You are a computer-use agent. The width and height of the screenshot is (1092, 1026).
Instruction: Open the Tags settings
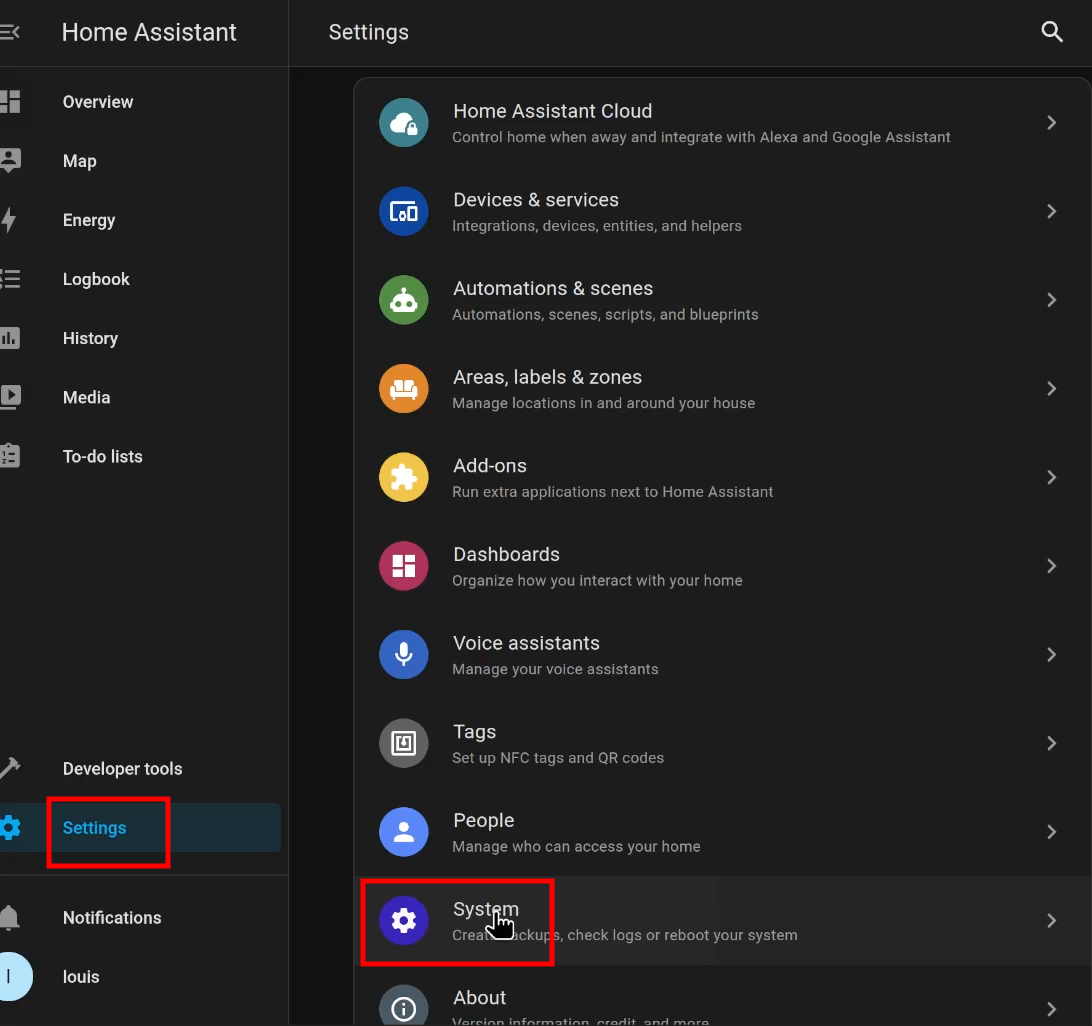722,743
